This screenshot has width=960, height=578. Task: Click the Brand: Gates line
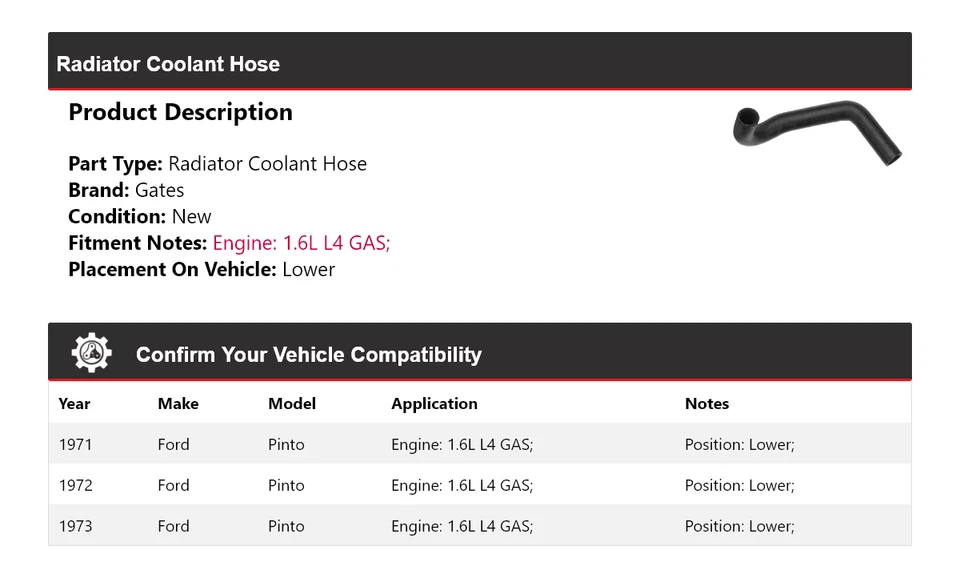click(126, 190)
